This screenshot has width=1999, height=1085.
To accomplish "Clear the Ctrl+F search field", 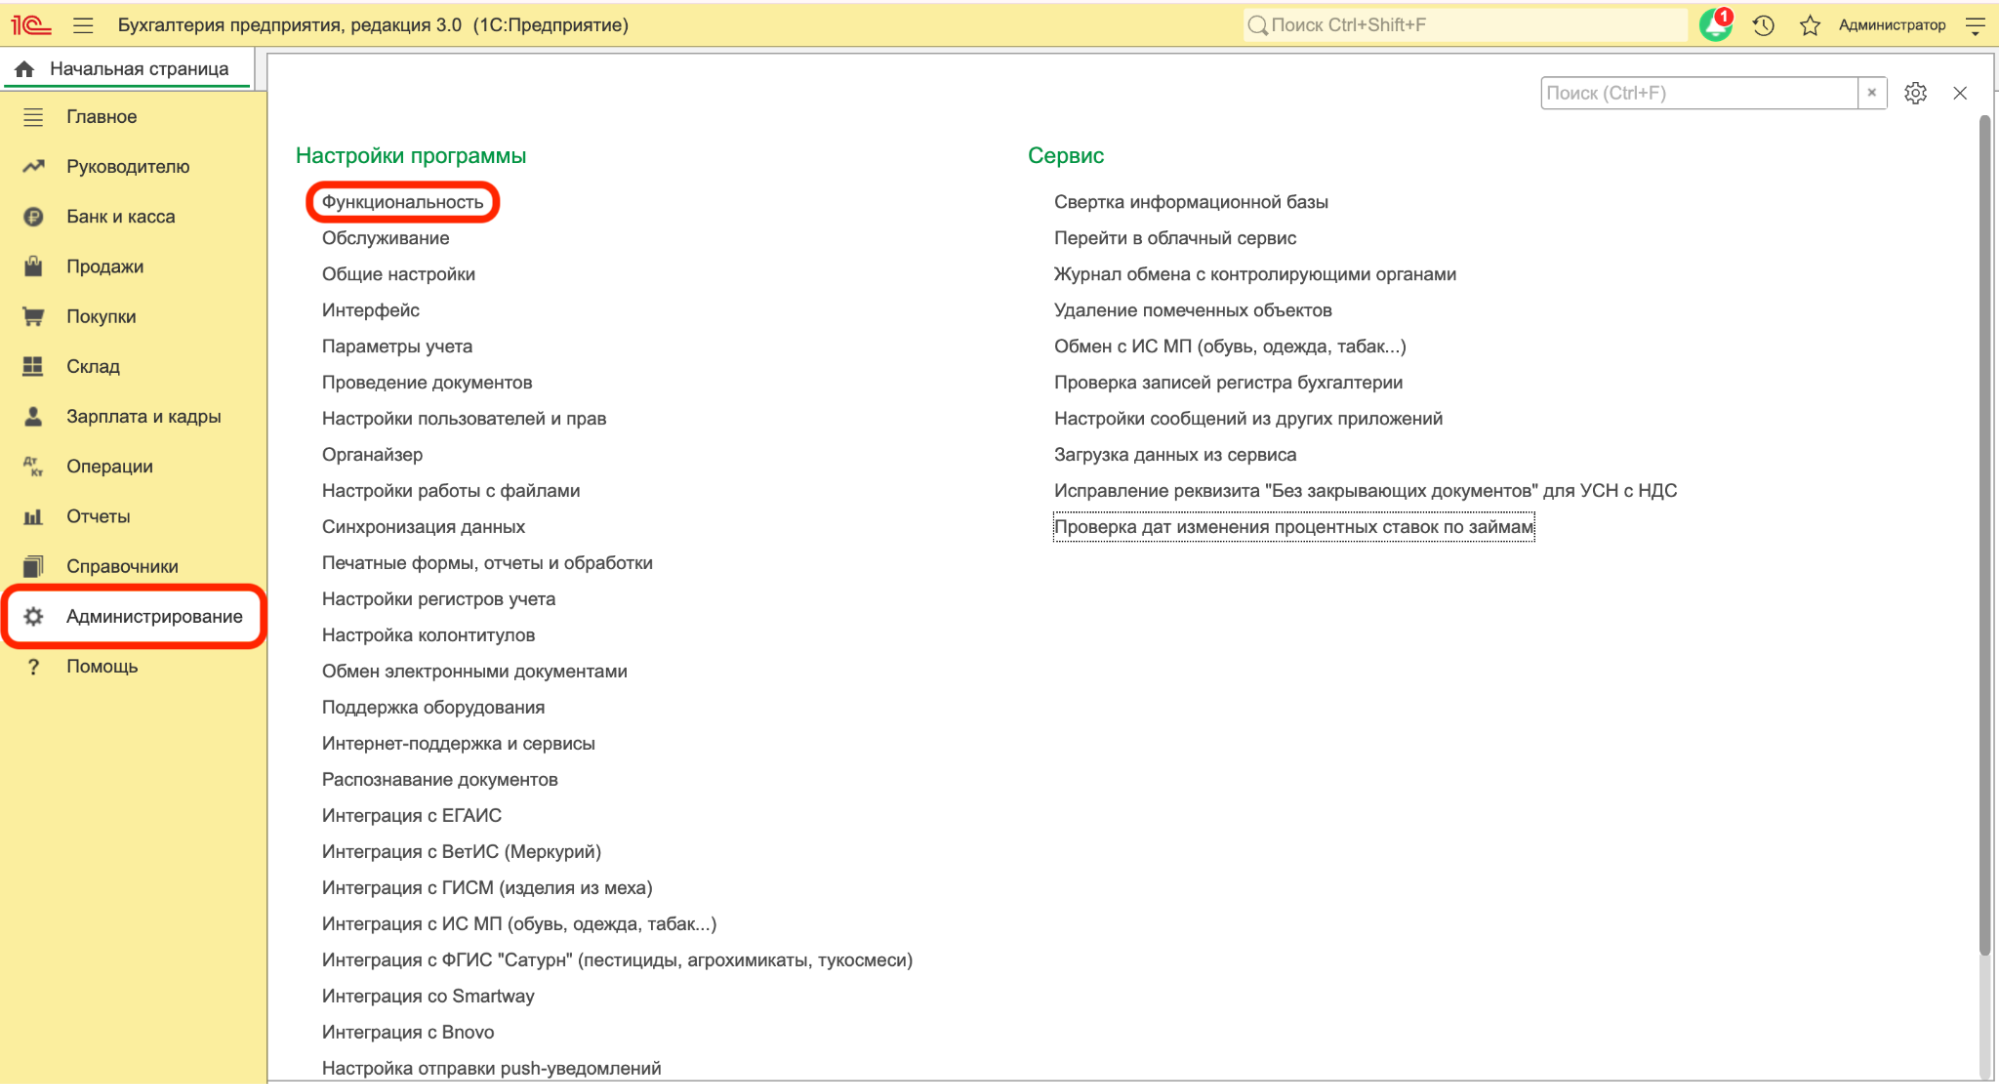I will tap(1872, 93).
